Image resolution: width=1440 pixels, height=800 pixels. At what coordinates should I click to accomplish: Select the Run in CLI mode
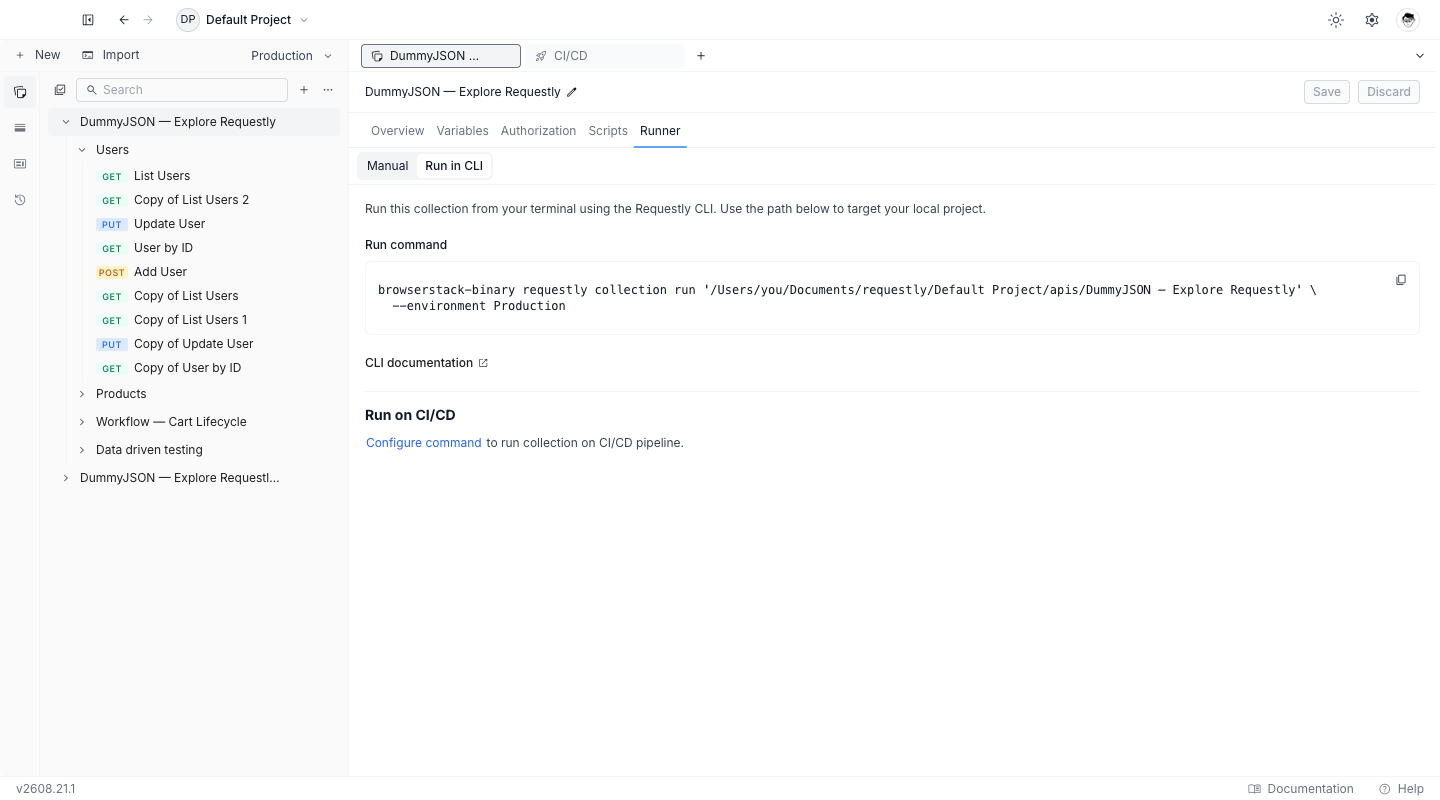454,166
